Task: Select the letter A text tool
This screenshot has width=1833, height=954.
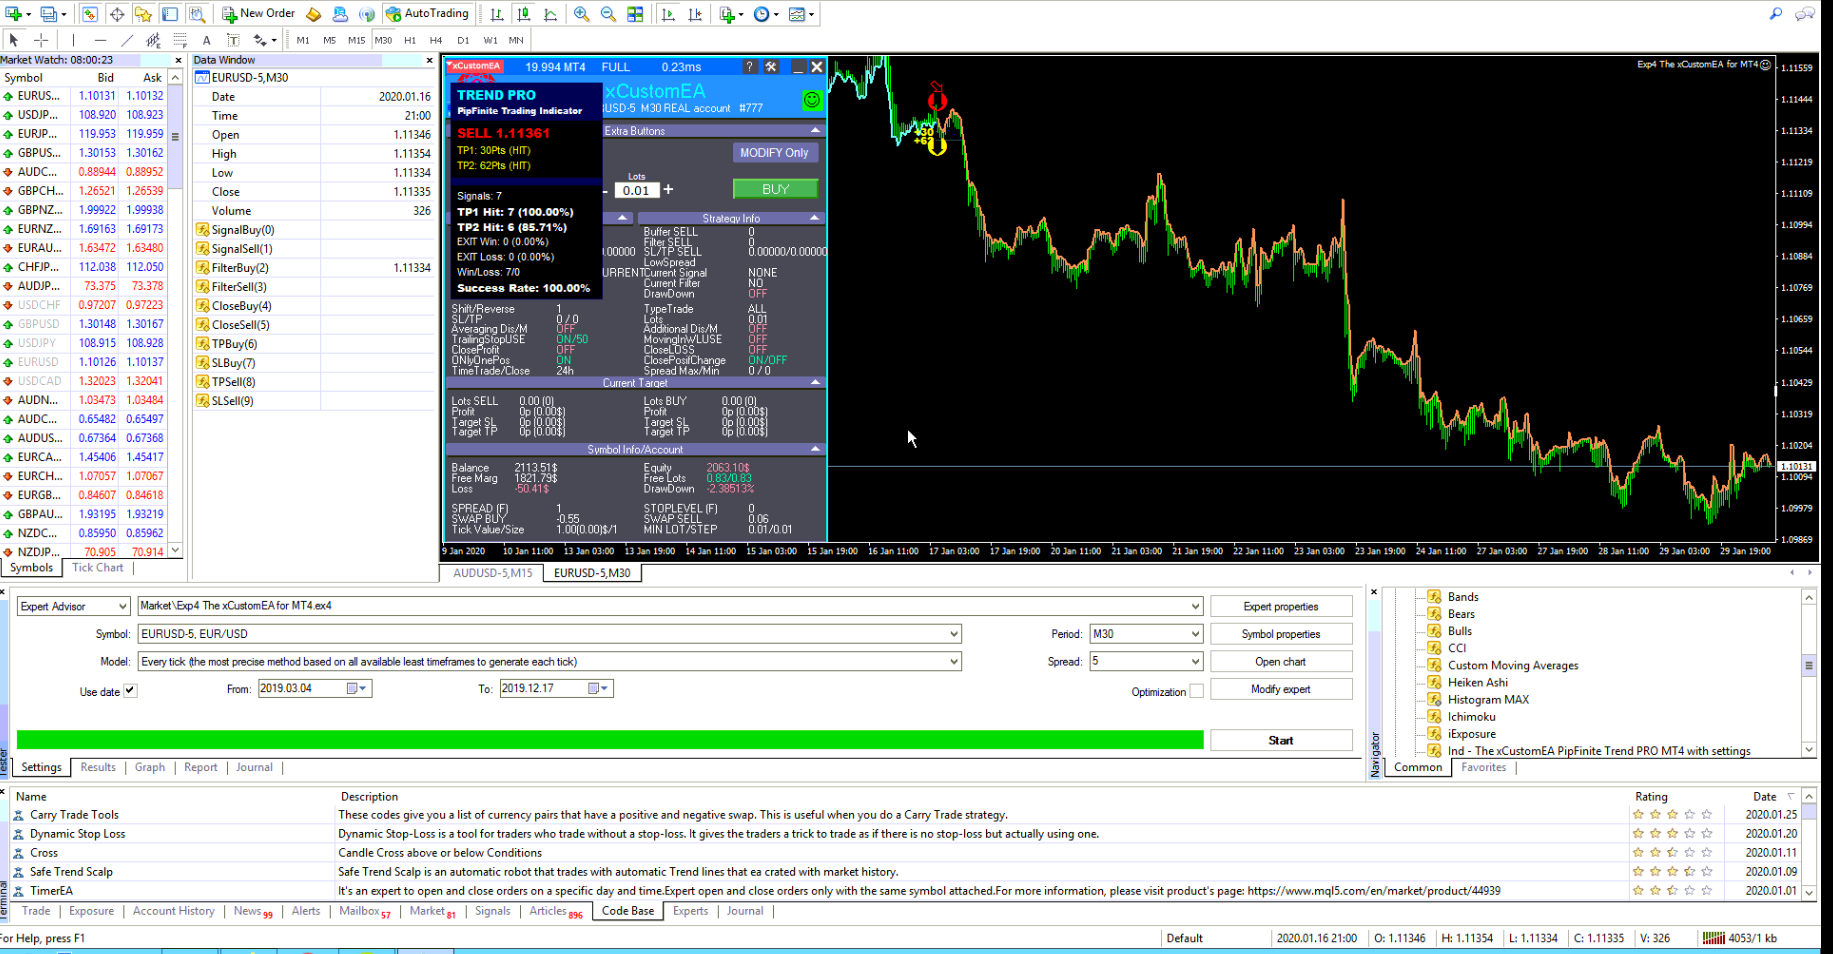Action: point(206,40)
